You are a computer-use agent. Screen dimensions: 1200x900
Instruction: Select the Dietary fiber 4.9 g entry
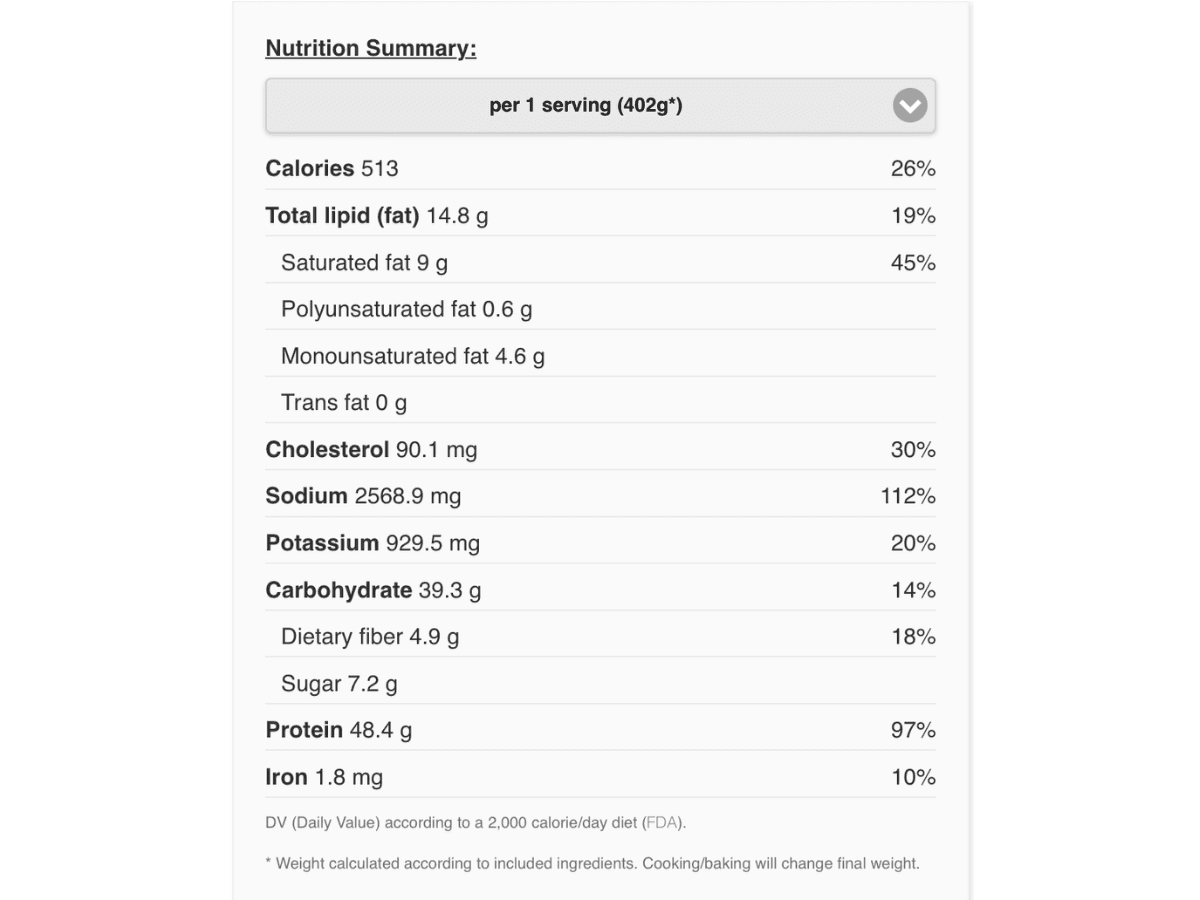click(x=370, y=637)
